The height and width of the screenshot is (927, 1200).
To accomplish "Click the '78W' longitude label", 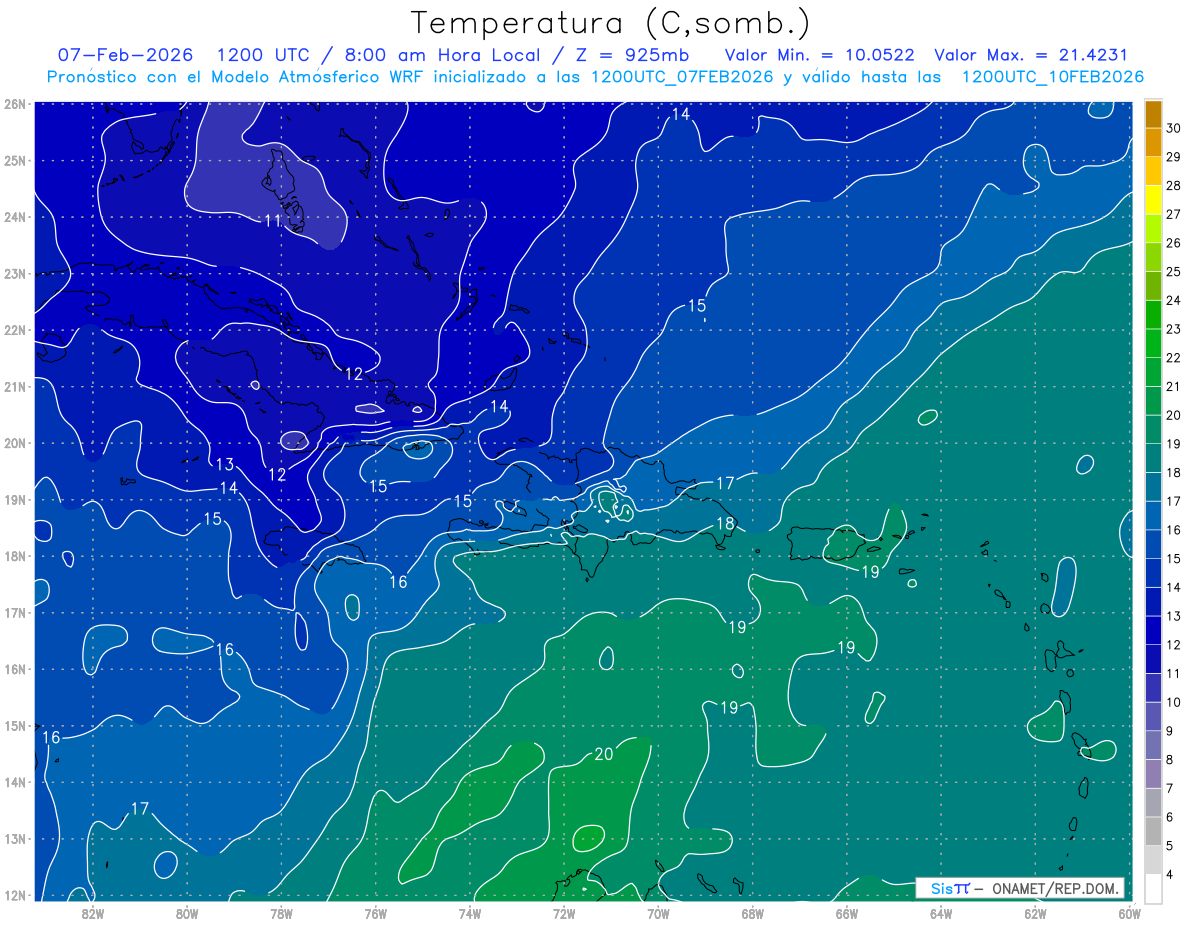I will [281, 912].
